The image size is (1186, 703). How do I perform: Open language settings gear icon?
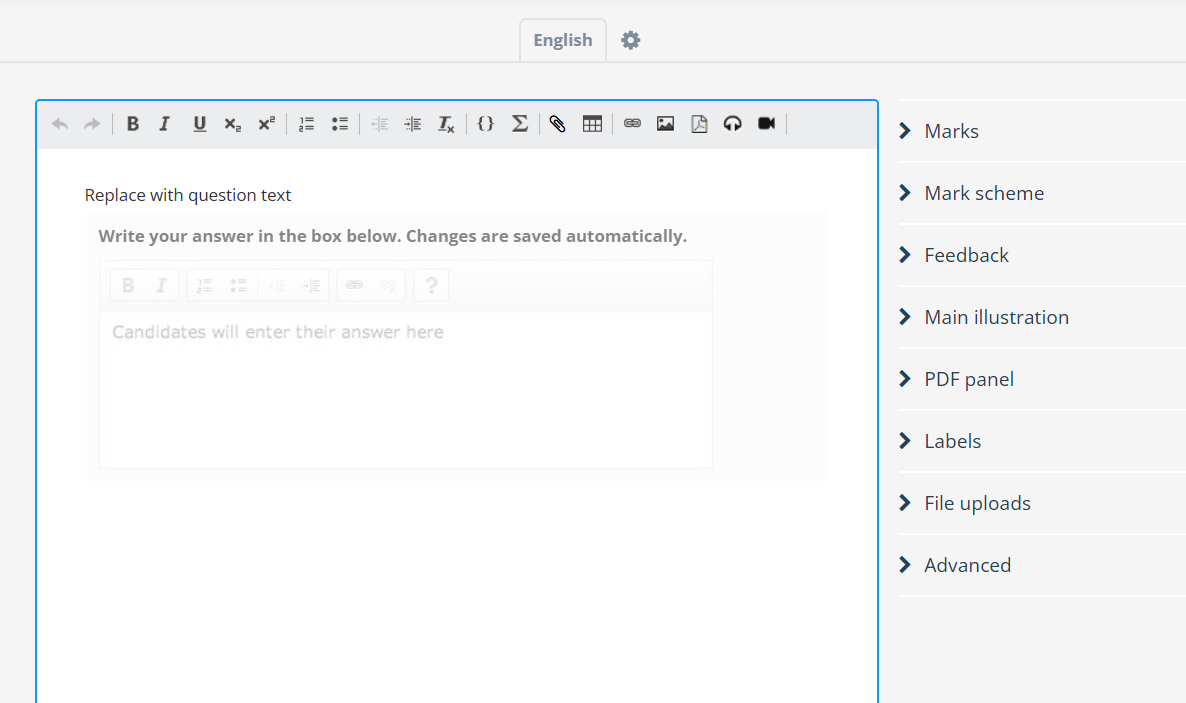point(631,40)
